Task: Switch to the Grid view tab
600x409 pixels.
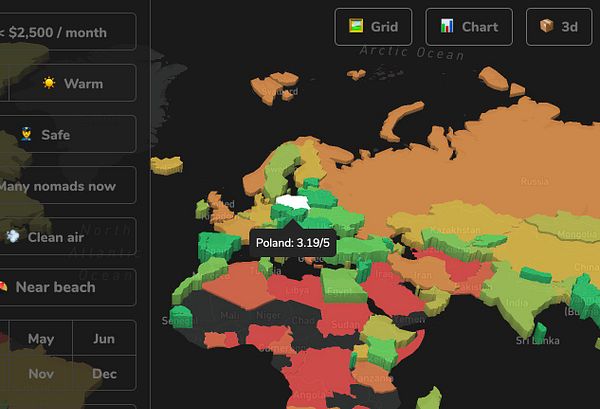Action: (x=373, y=27)
